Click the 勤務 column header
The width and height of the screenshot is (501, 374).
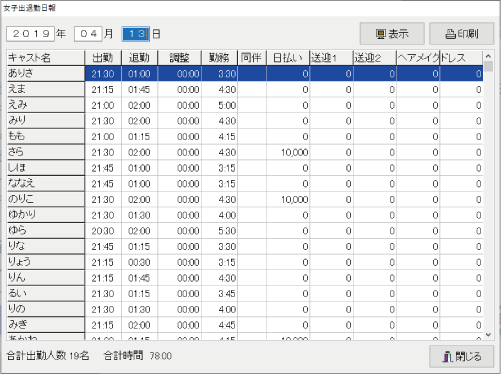pos(219,58)
